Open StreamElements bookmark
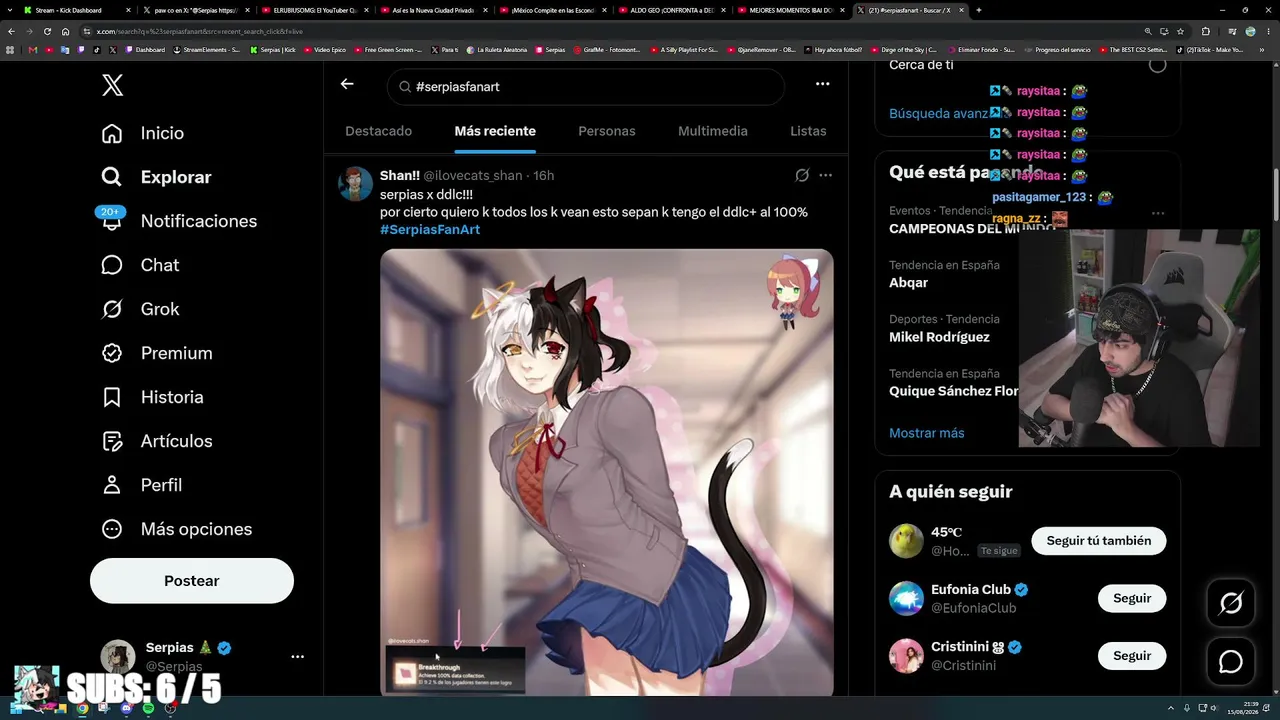The image size is (1280, 720). [208, 49]
